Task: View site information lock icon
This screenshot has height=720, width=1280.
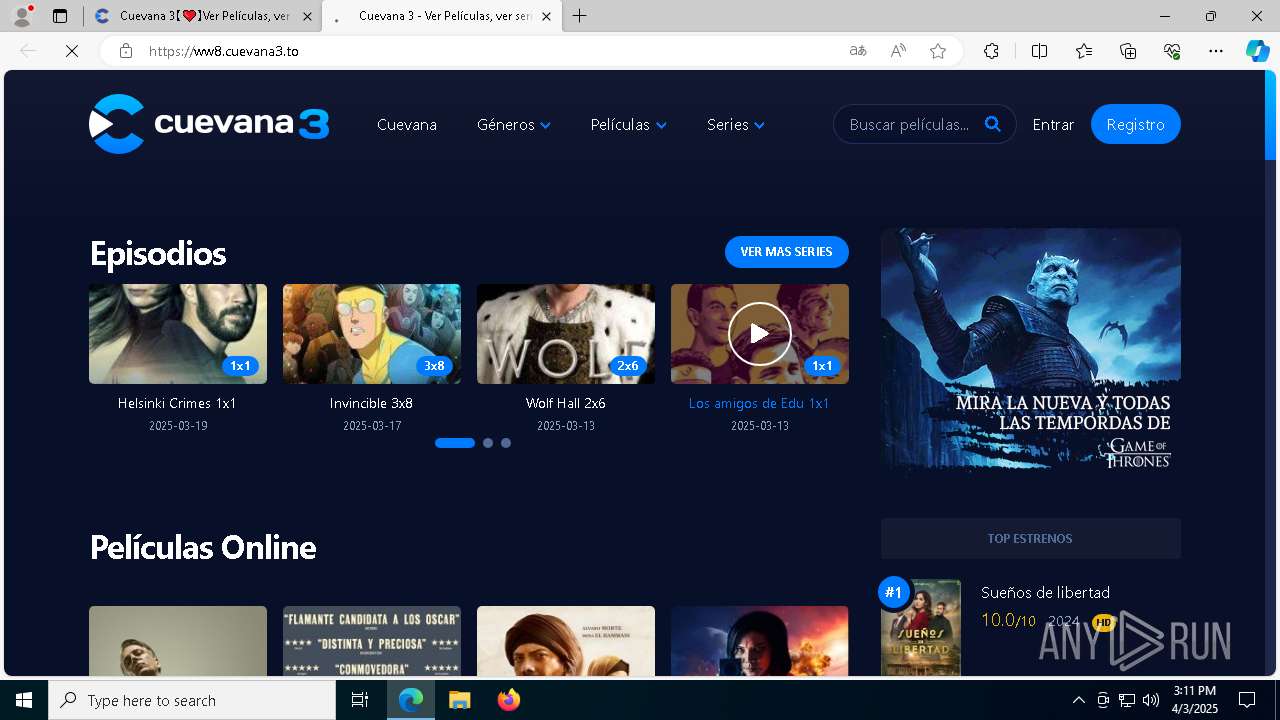Action: (126, 51)
